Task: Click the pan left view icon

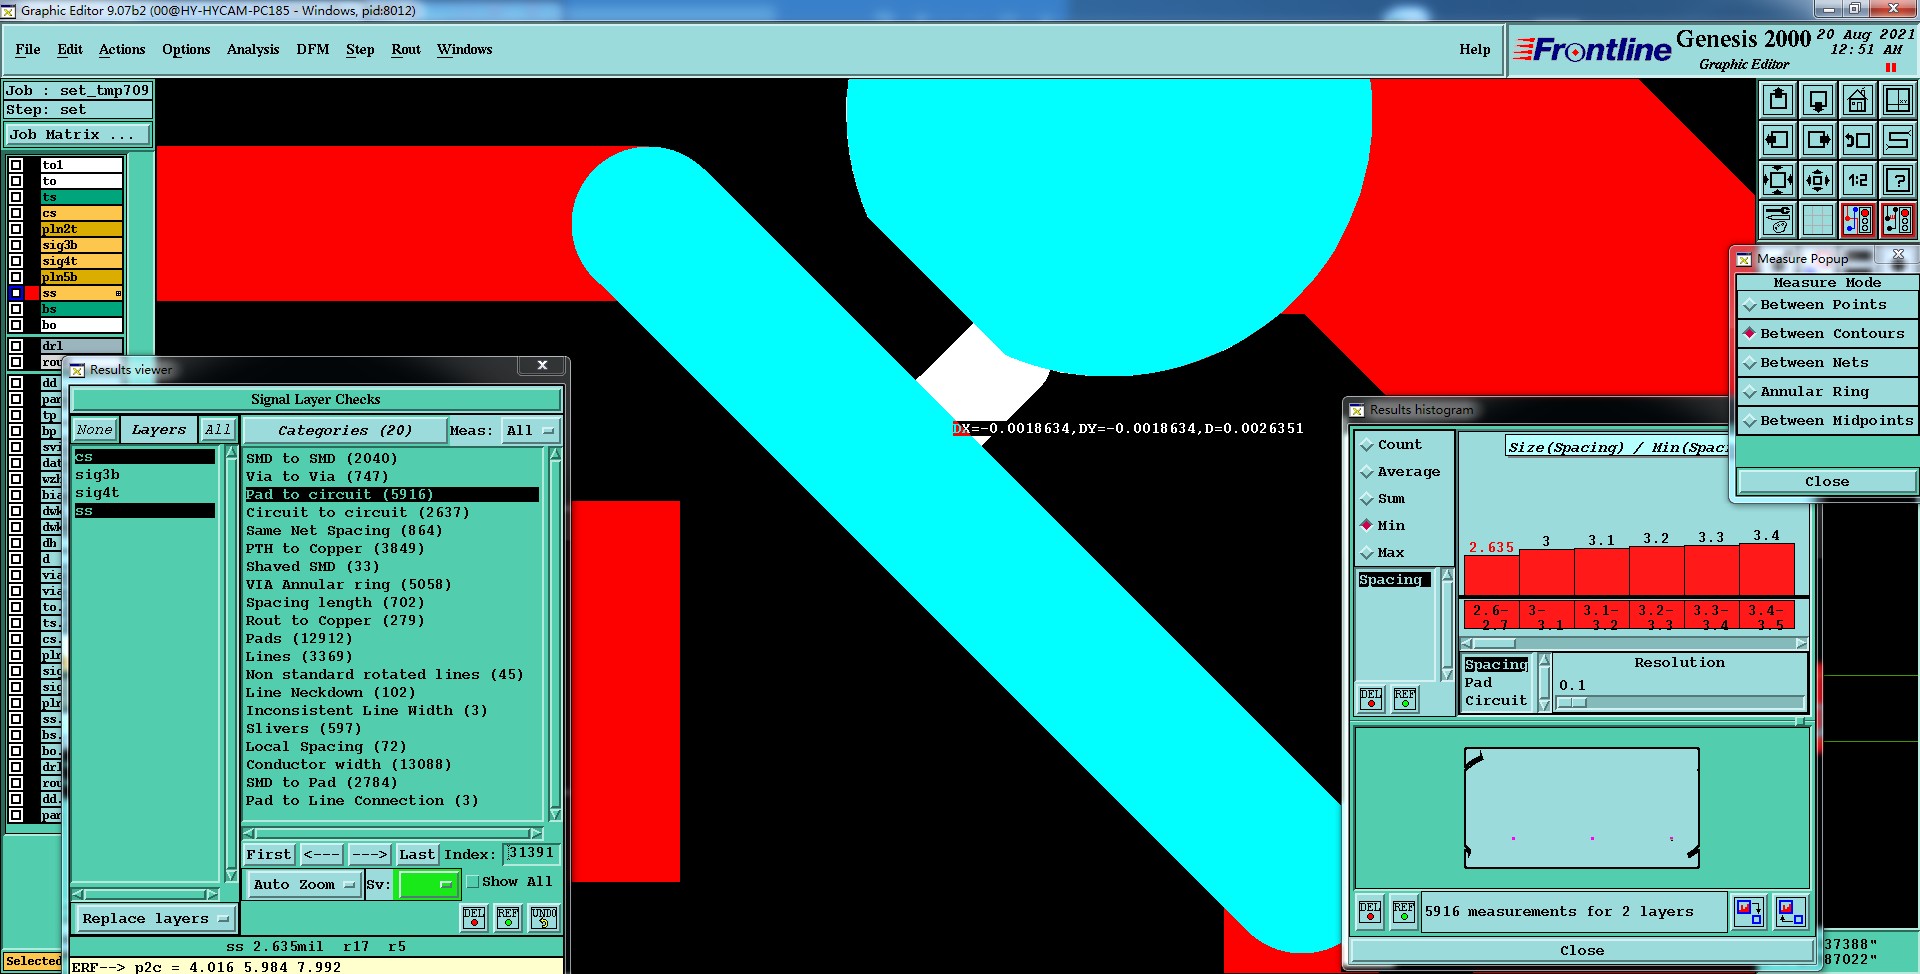Action: pos(1778,140)
